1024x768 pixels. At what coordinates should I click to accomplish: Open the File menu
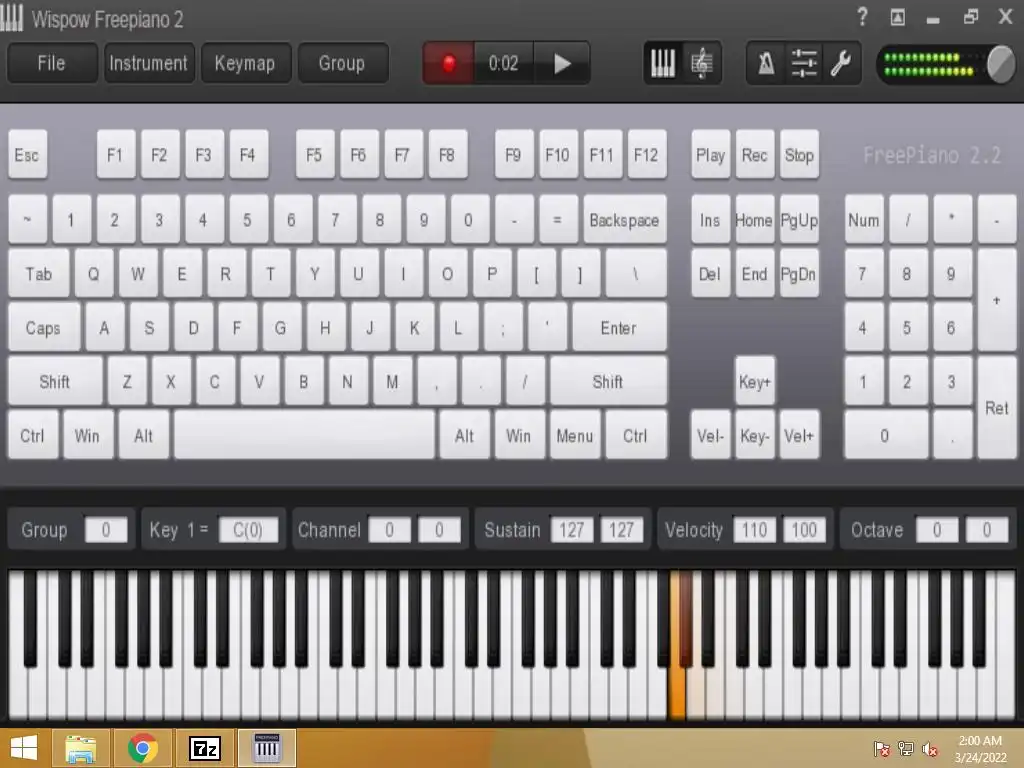pos(52,63)
